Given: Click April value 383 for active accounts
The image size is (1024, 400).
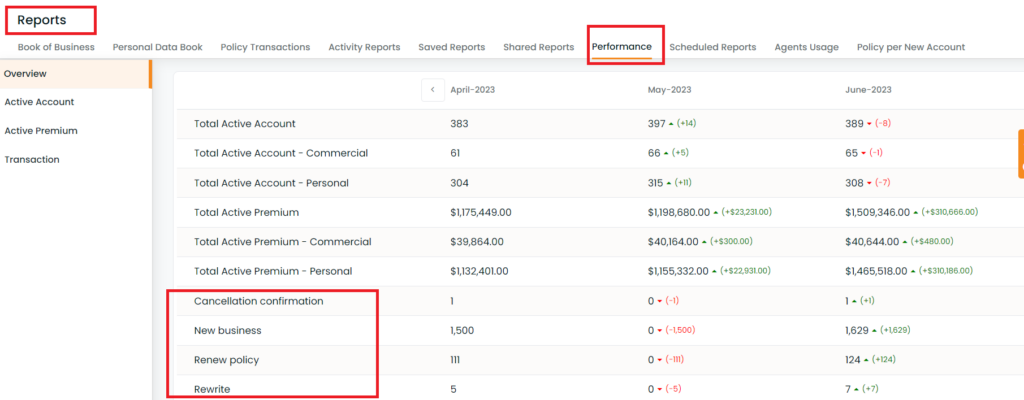Looking at the screenshot, I should (x=460, y=124).
